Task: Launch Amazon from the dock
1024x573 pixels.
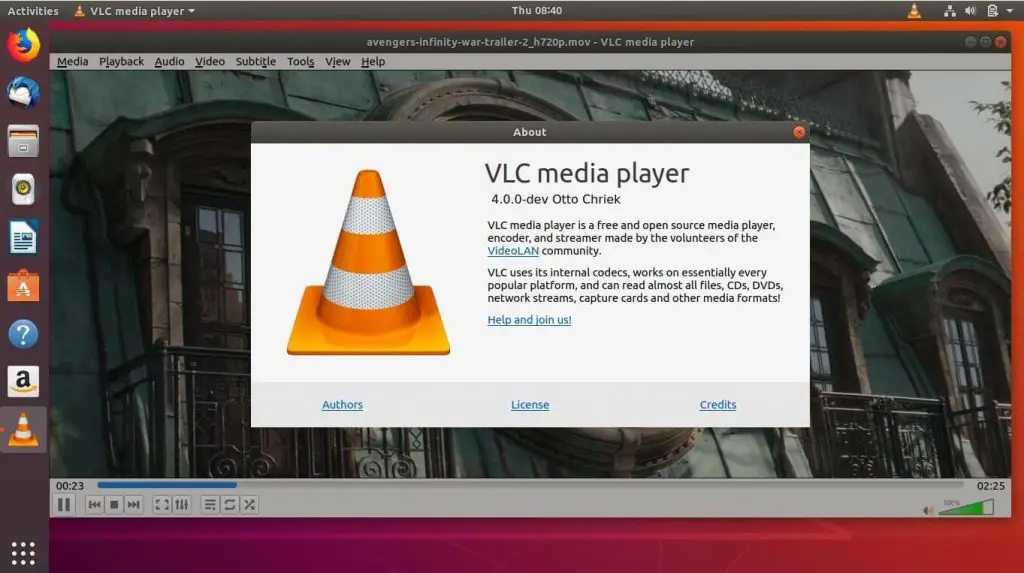Action: (24, 382)
